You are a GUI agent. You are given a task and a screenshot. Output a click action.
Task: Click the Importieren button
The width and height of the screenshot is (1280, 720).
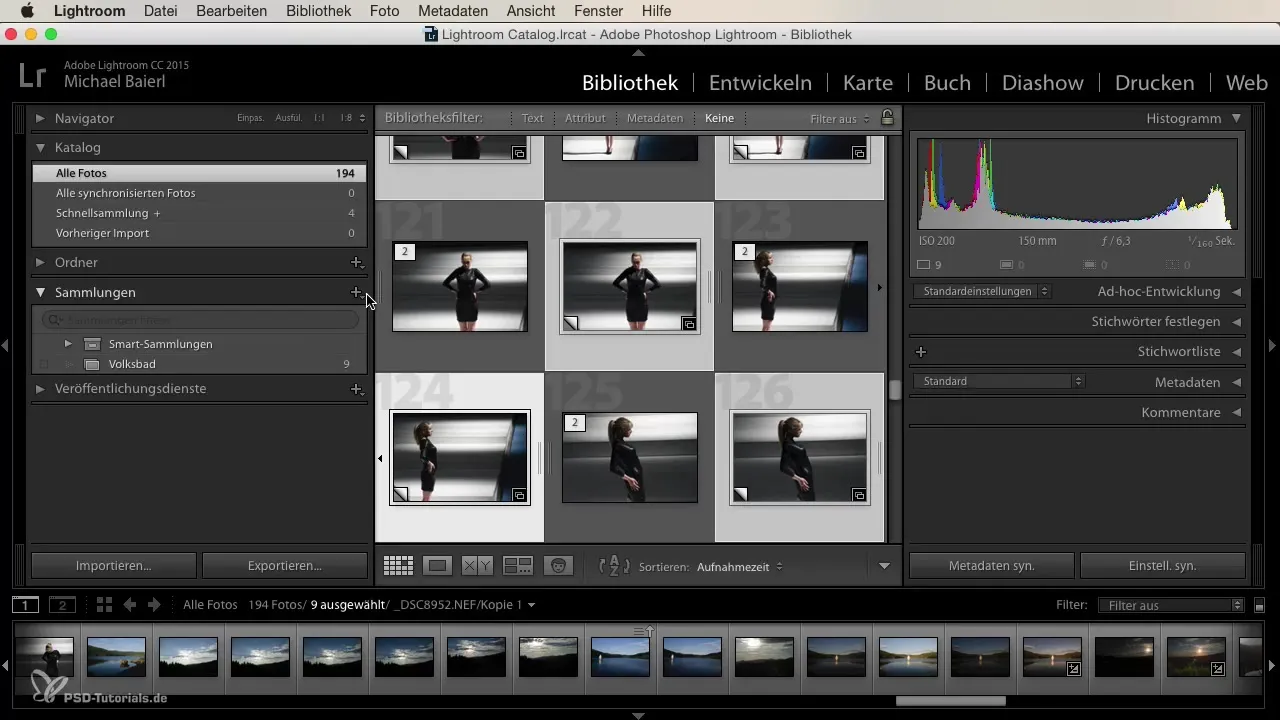[x=114, y=565]
